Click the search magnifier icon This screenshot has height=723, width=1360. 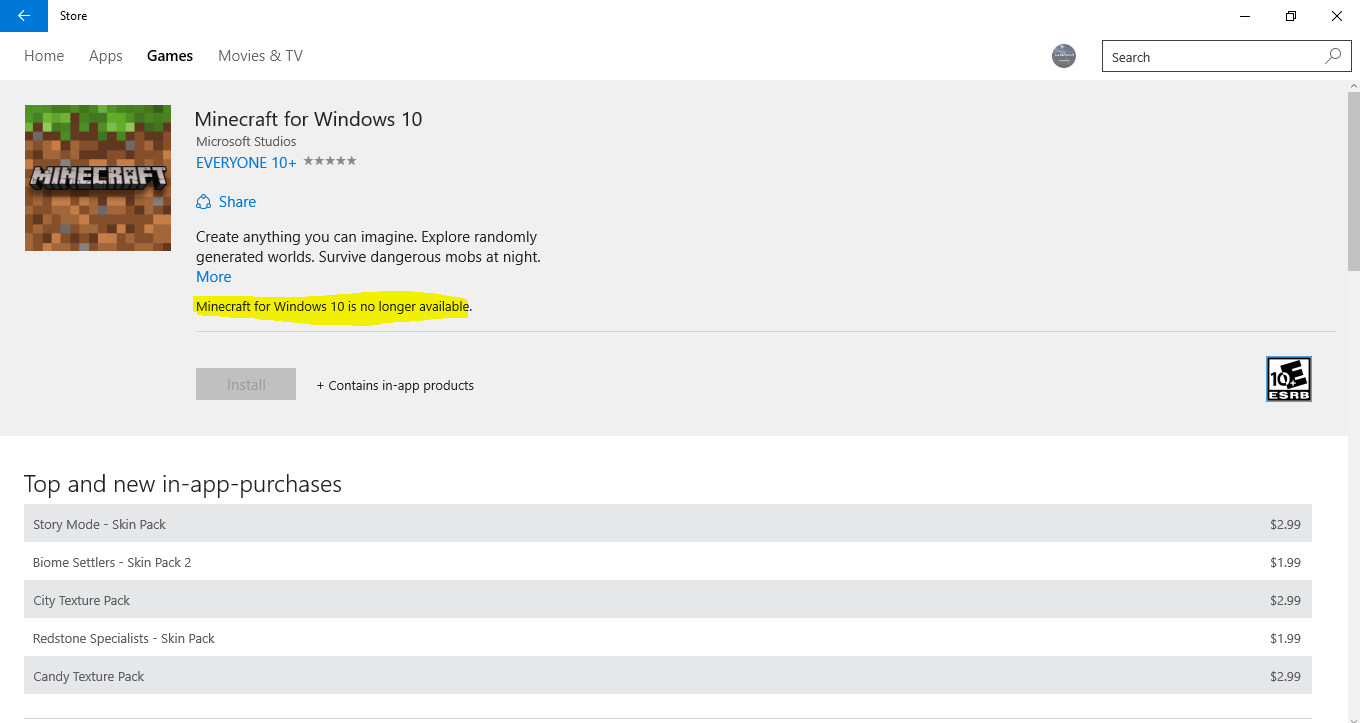coord(1333,57)
